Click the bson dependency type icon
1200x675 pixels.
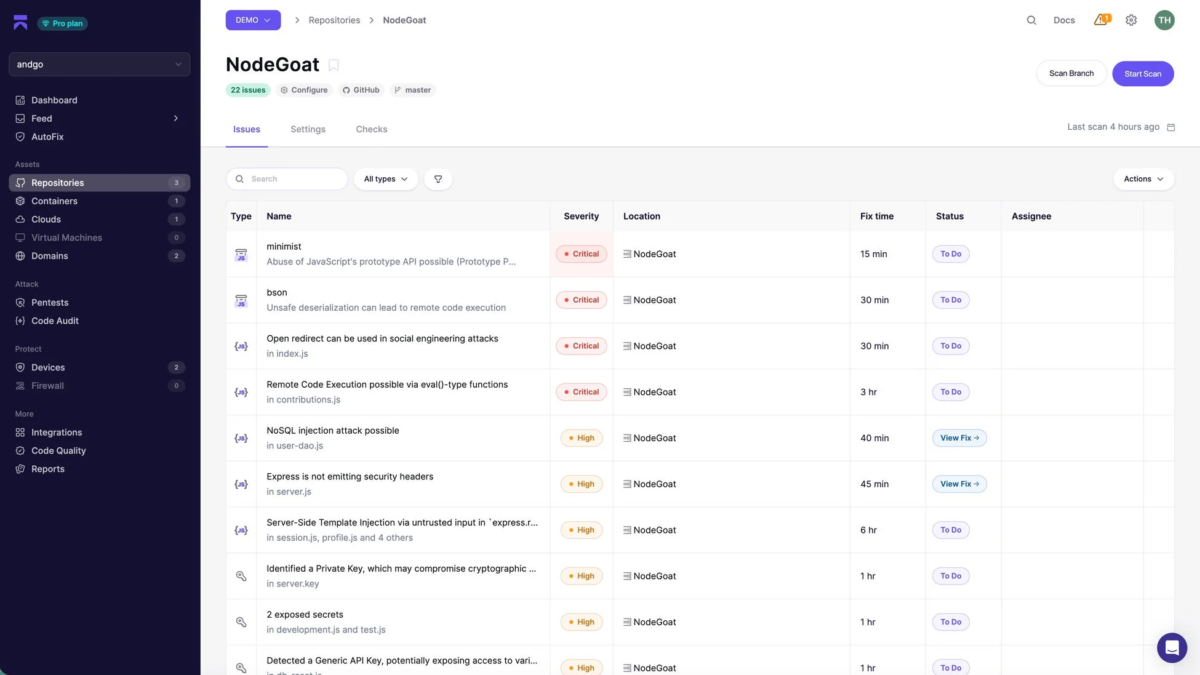(241, 300)
